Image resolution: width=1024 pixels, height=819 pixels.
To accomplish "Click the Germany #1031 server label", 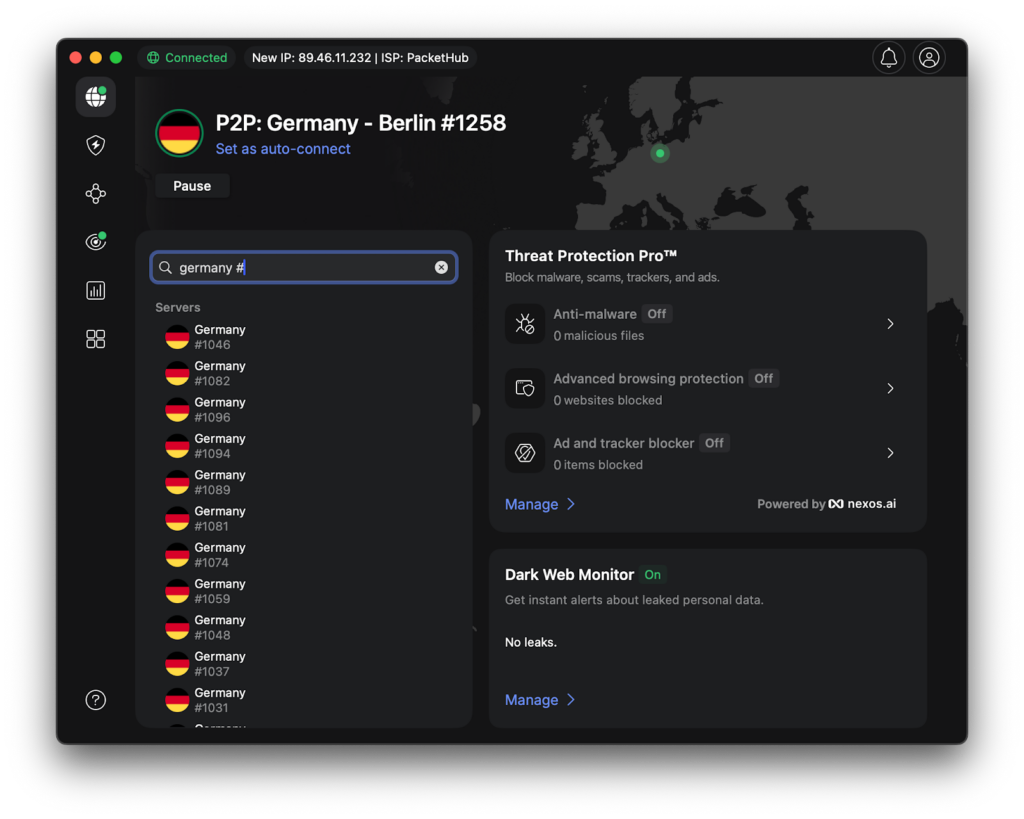I will point(220,700).
